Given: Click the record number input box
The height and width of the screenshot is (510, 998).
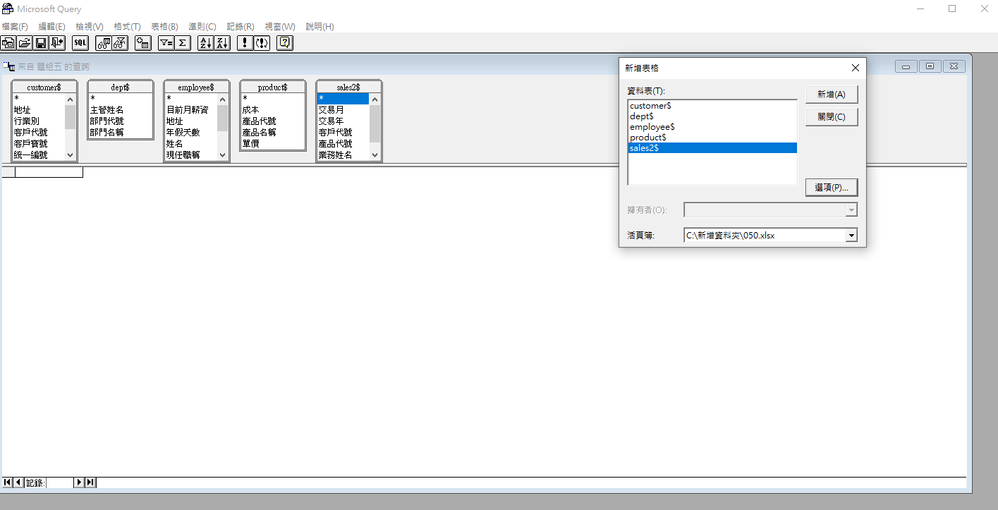Looking at the screenshot, I should [60, 483].
